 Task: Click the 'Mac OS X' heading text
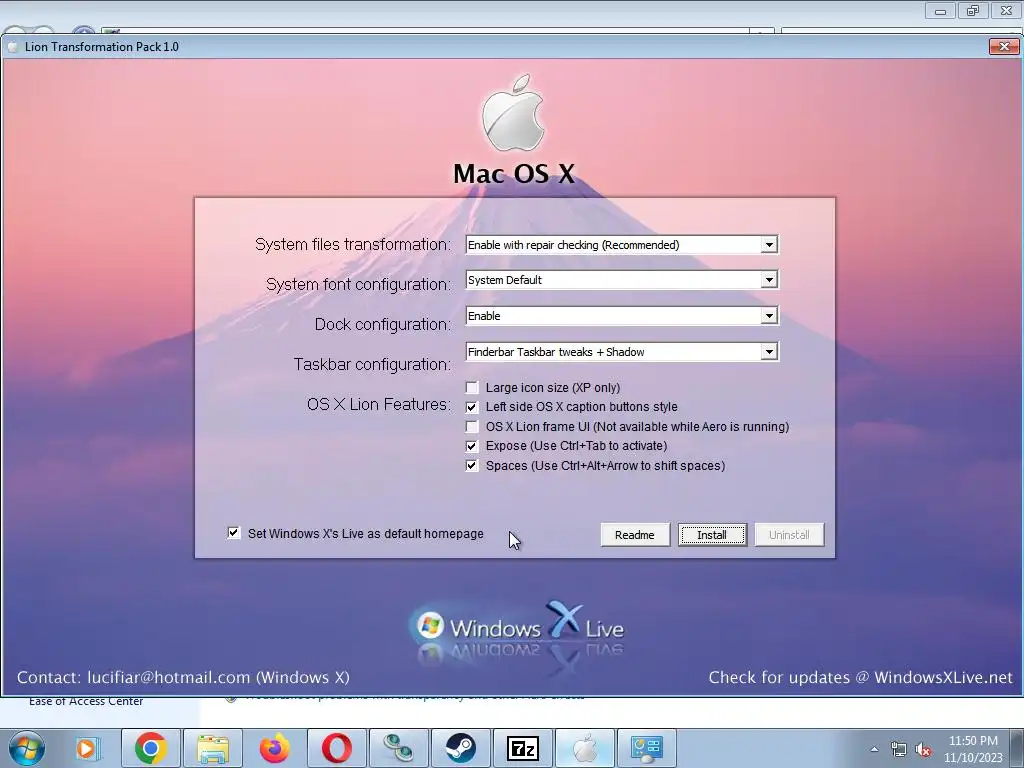coord(514,174)
